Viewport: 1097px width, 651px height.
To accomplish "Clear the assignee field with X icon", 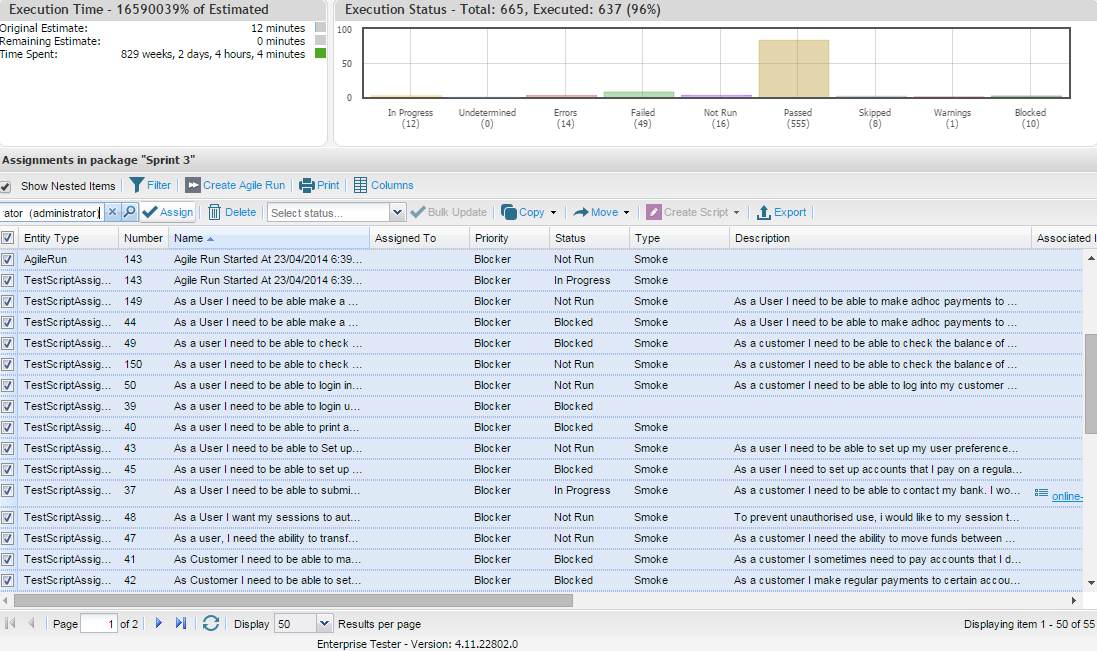I will [112, 212].
